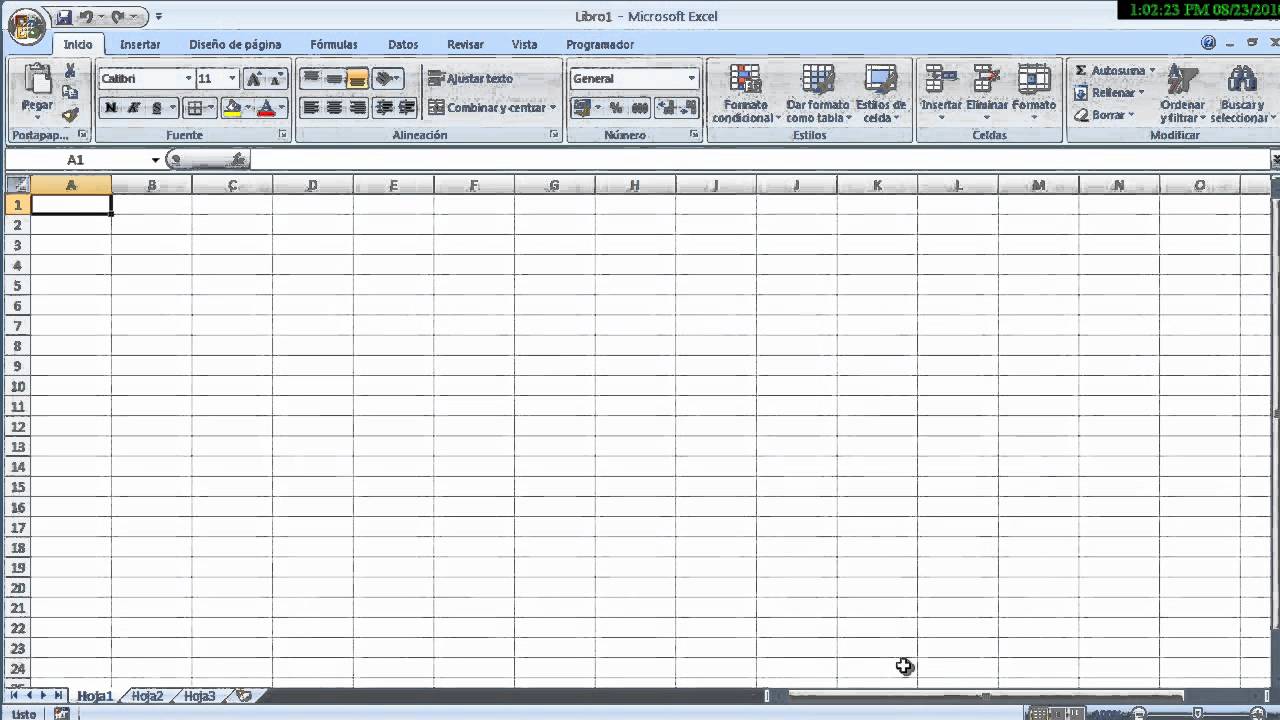Decrease indent in the alignment group
Screen dimensions: 1280x720
click(x=384, y=108)
